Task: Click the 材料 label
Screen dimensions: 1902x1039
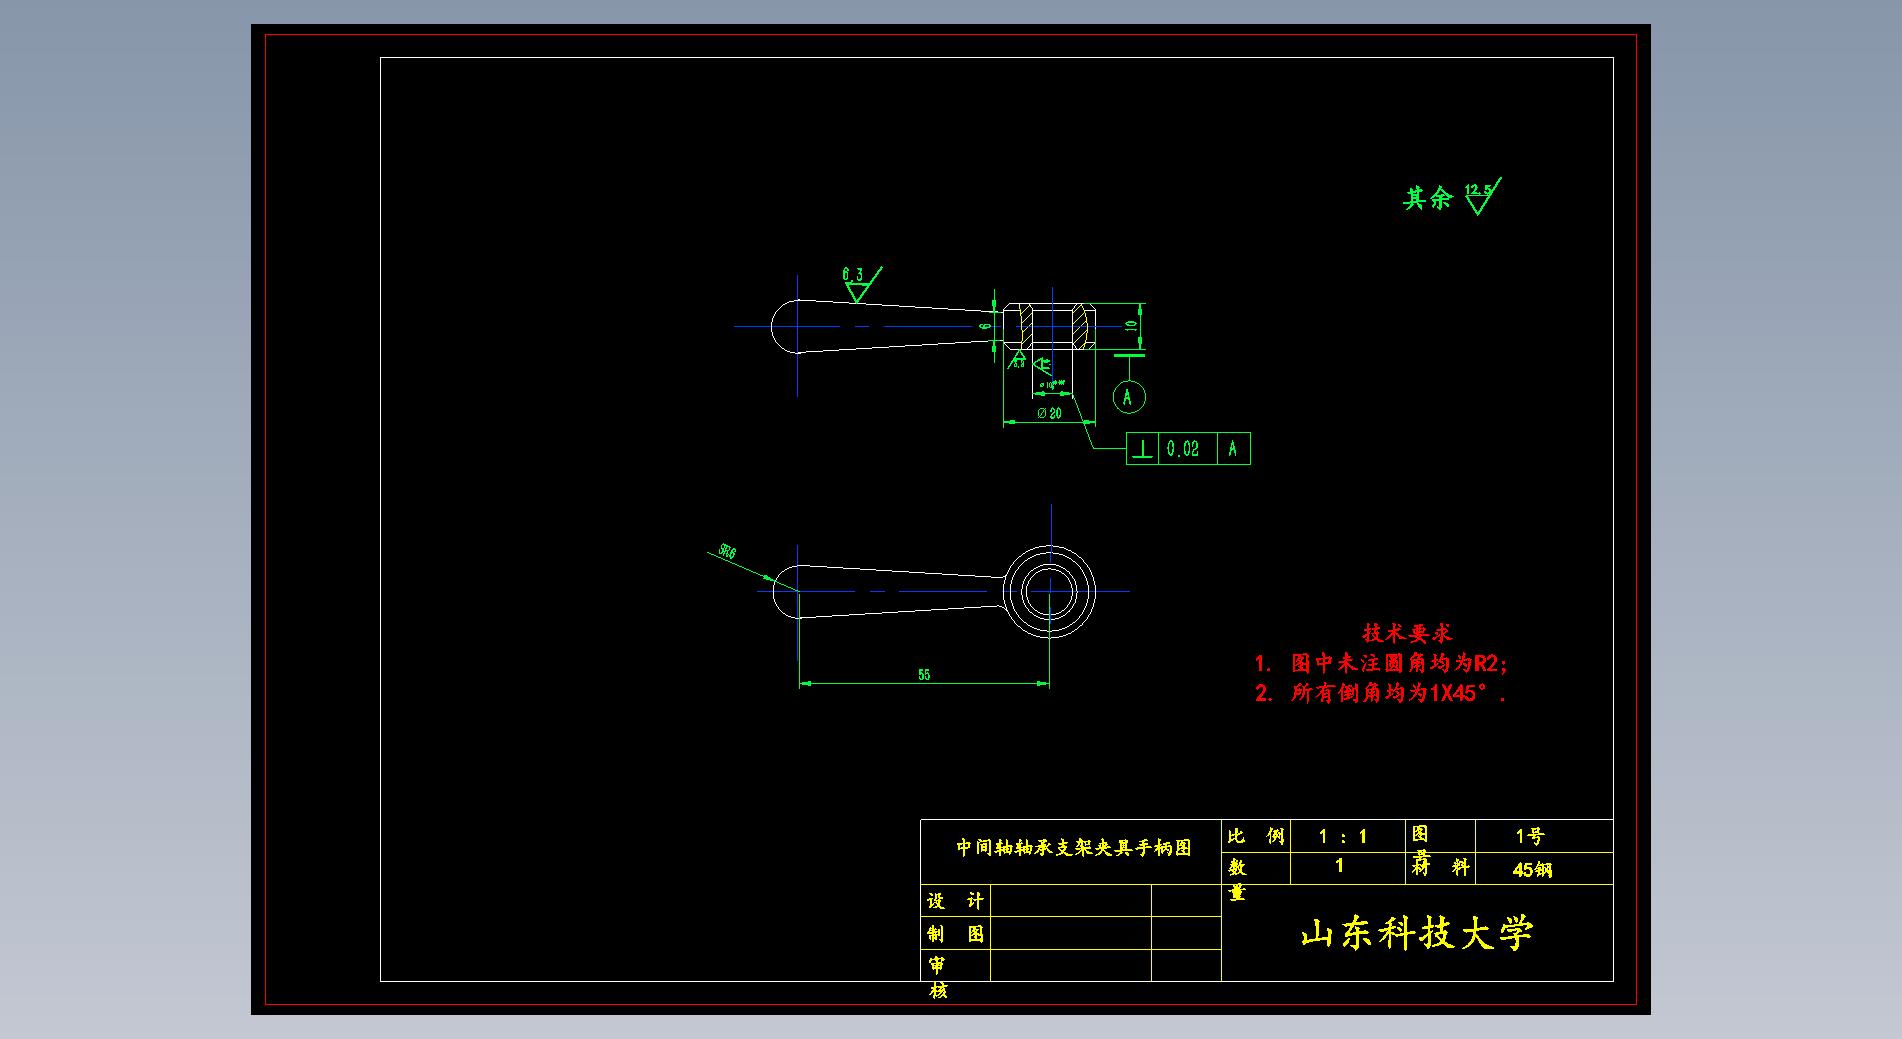Action: tap(1440, 867)
